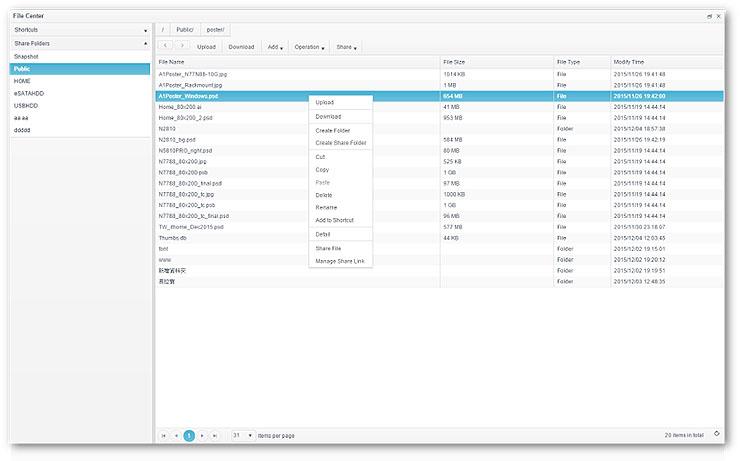The height and width of the screenshot is (461, 740).
Task: Expand the Shortcuts panel
Action: [x=145, y=31]
